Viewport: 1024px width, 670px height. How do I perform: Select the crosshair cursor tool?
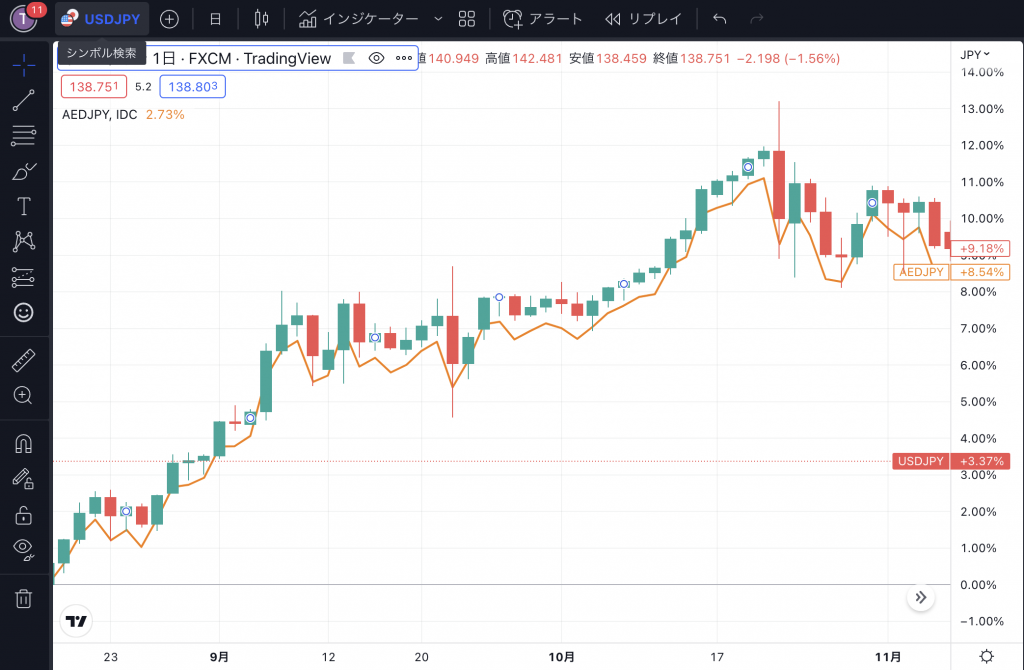click(24, 64)
